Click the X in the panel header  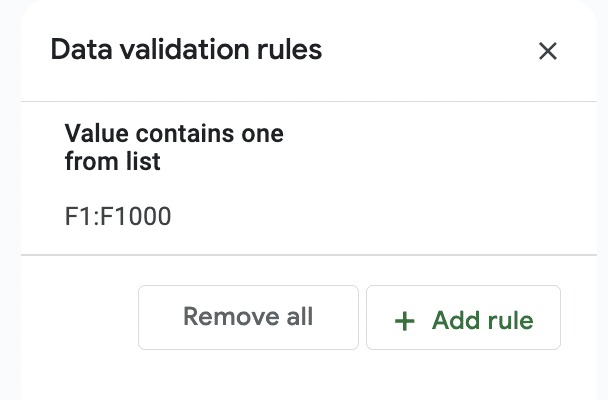tap(548, 51)
